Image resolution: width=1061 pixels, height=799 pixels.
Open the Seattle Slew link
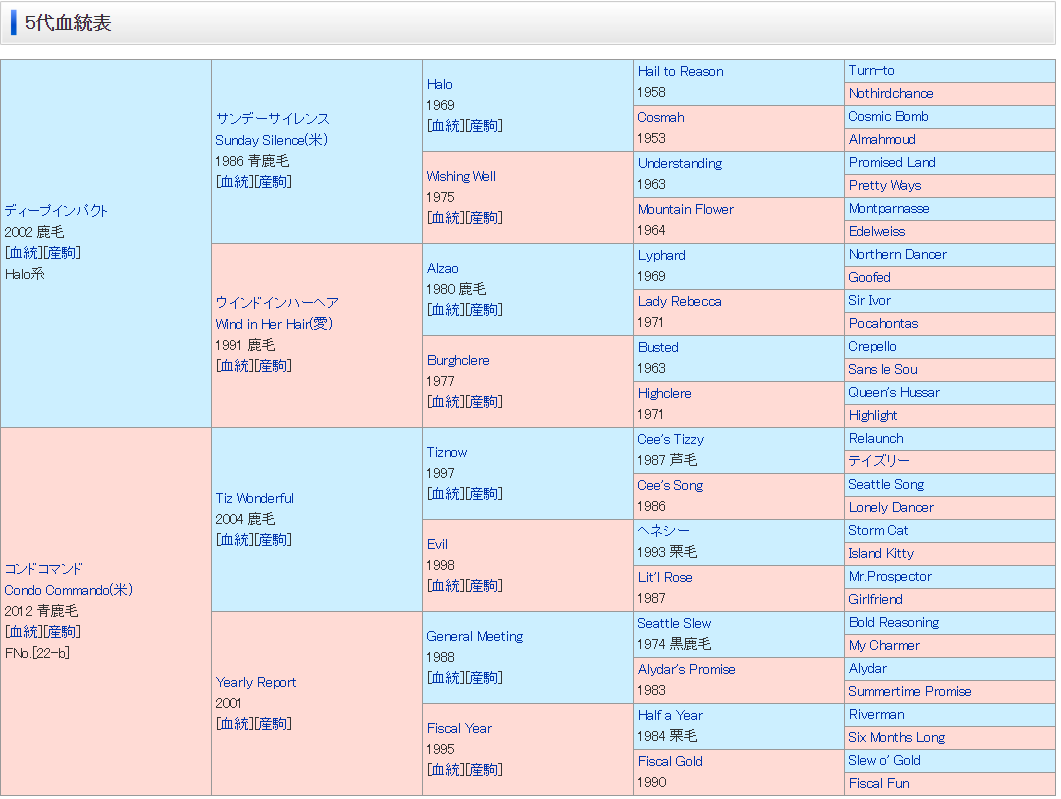click(x=675, y=624)
